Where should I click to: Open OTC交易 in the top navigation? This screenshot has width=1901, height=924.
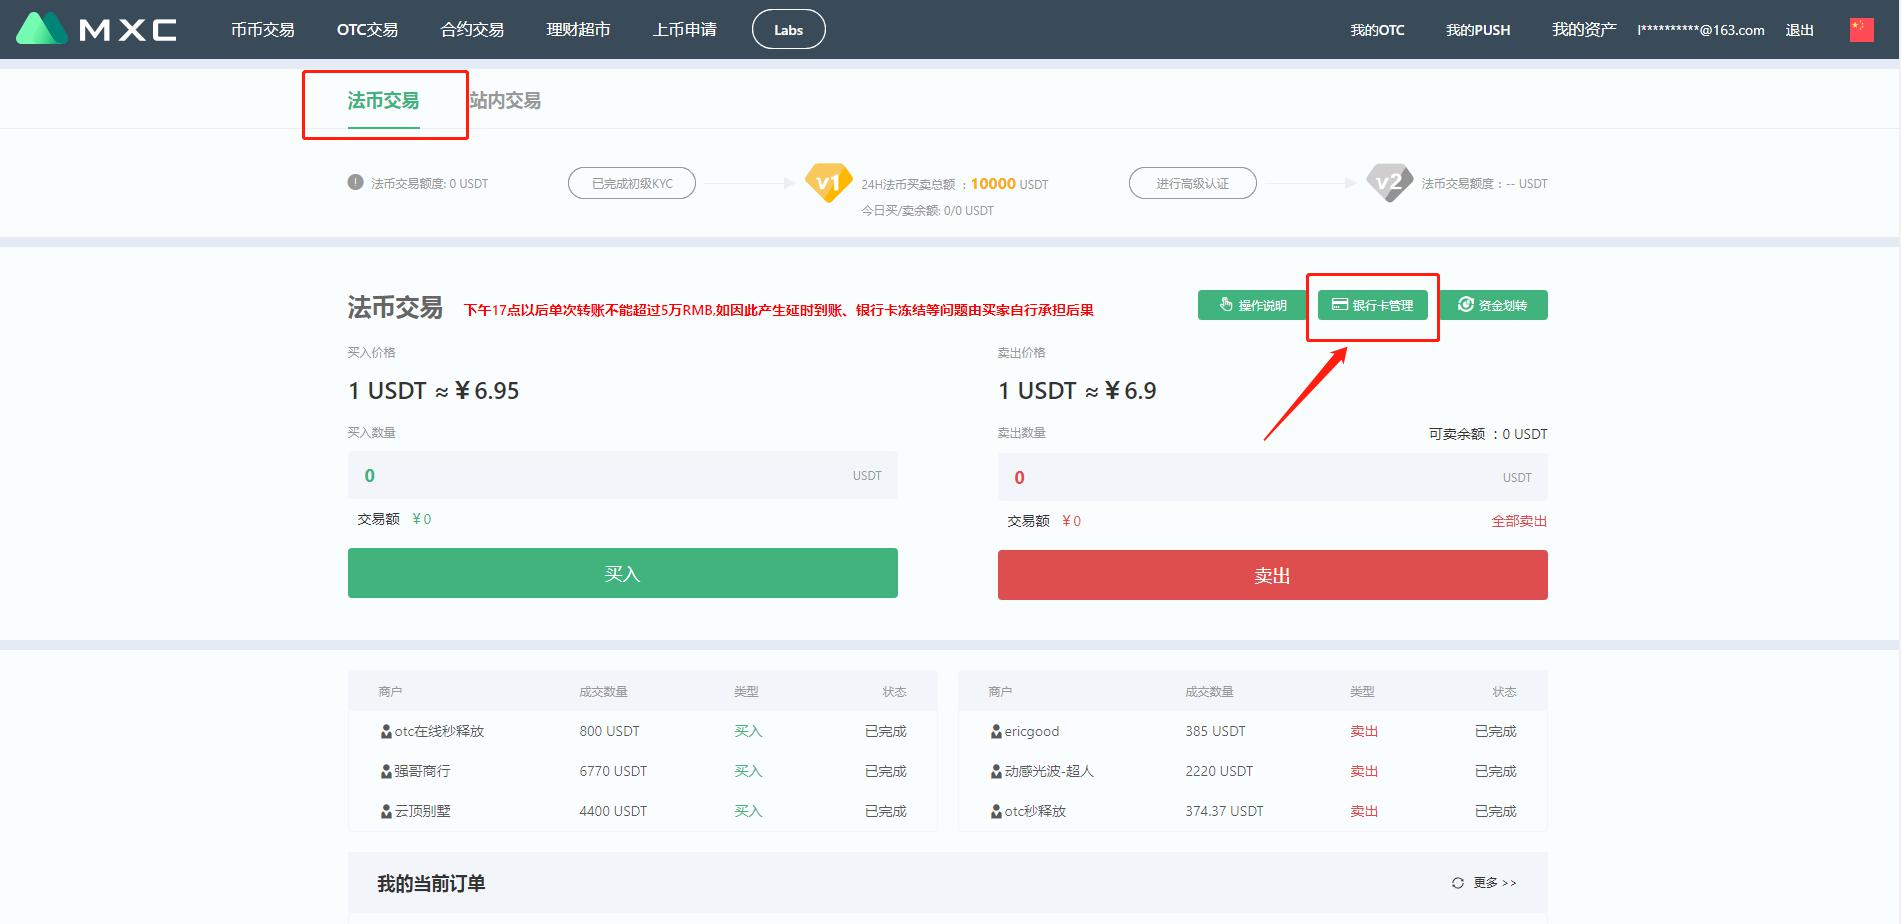[367, 30]
